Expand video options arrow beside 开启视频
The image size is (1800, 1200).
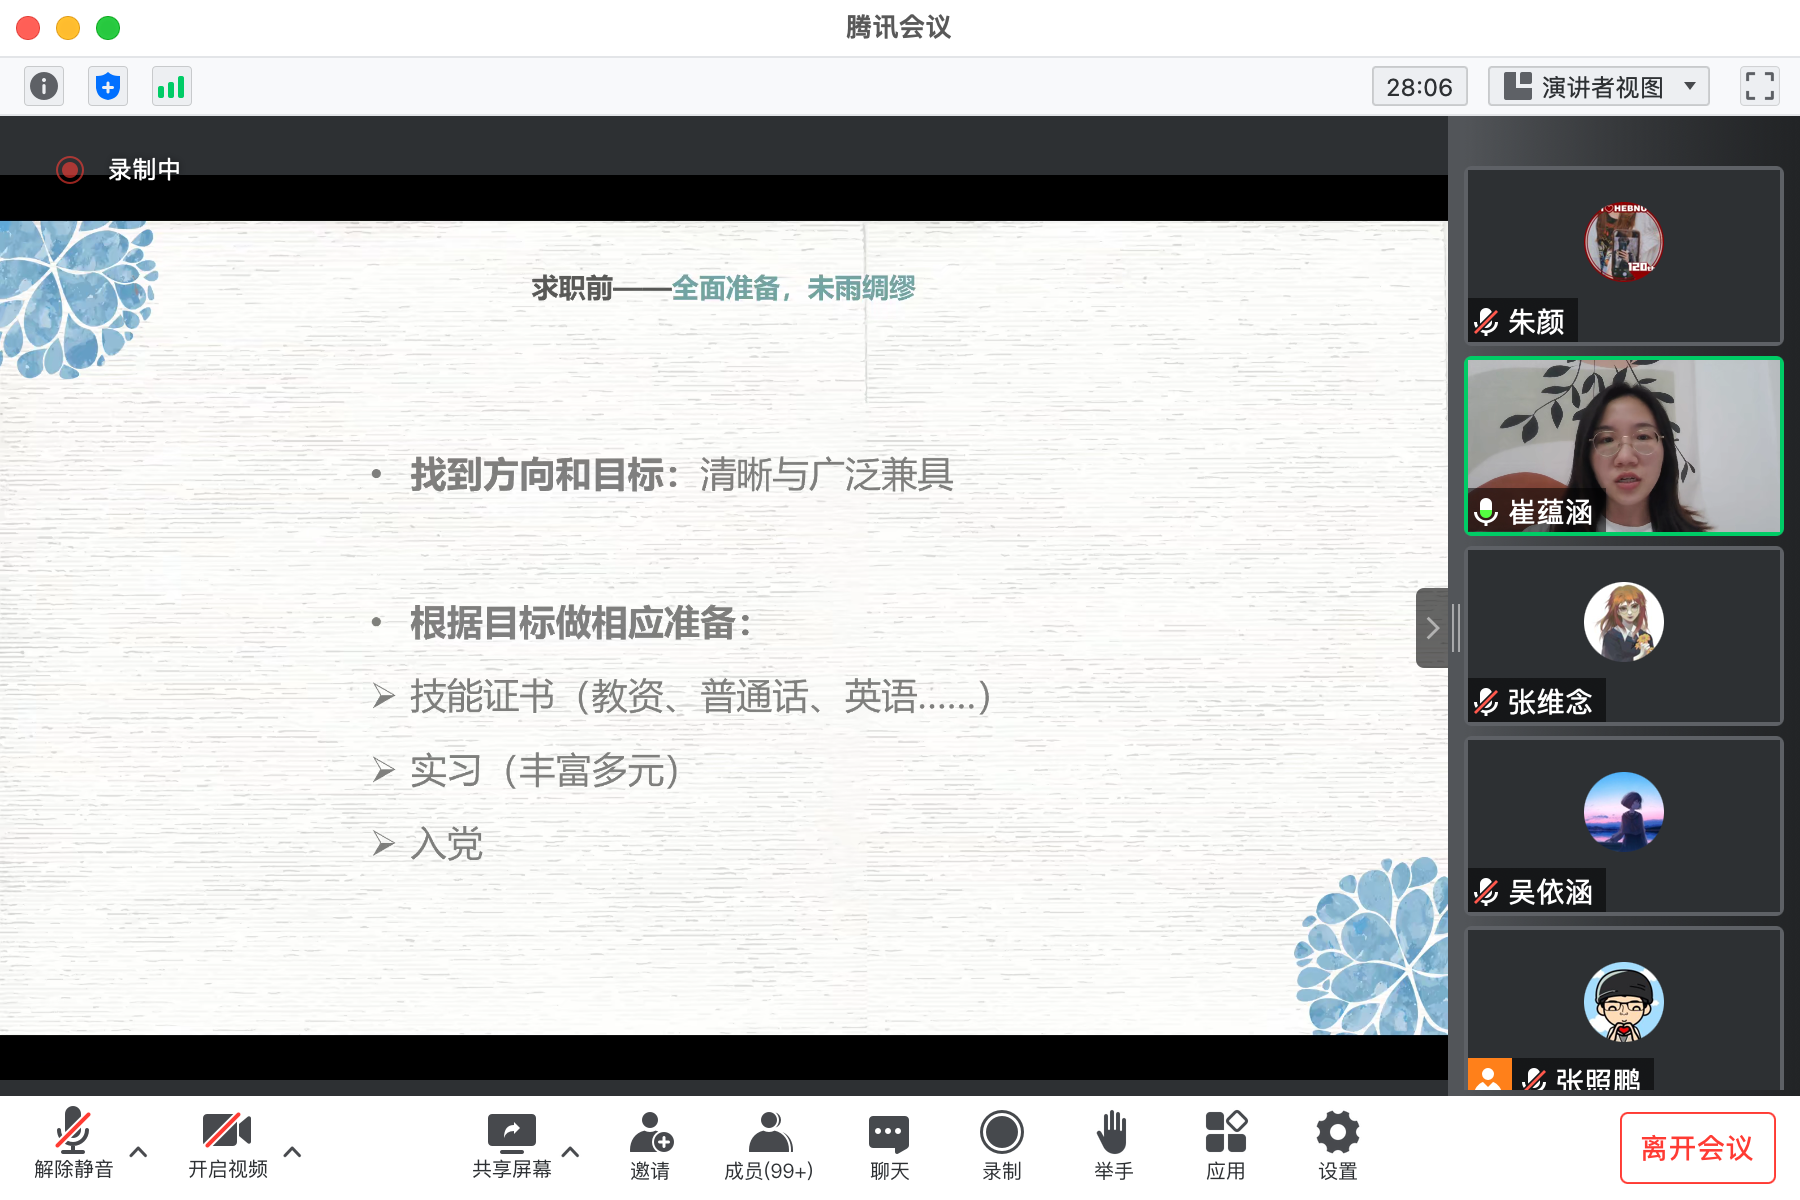coord(293,1152)
